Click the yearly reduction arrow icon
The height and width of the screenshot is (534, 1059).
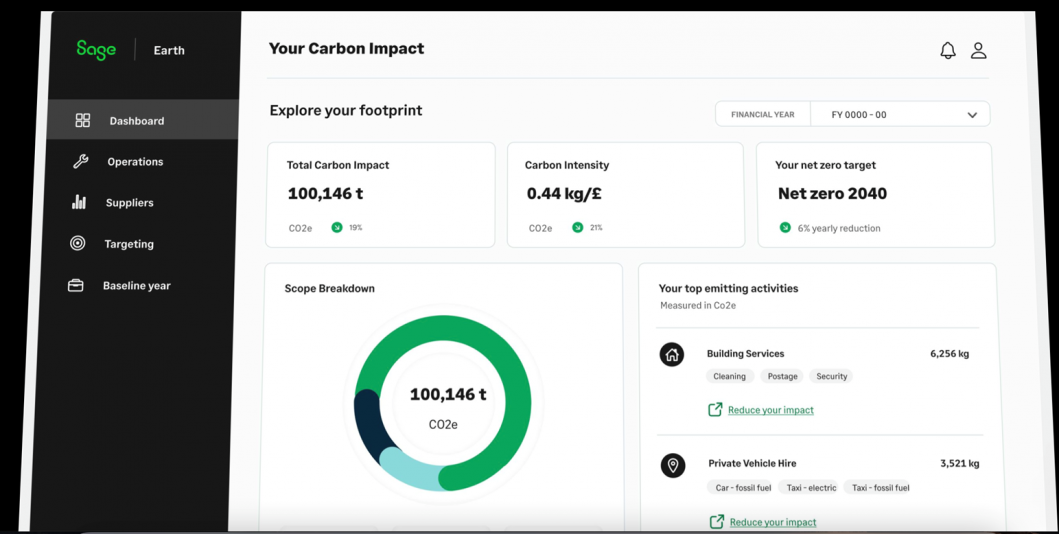(785, 228)
